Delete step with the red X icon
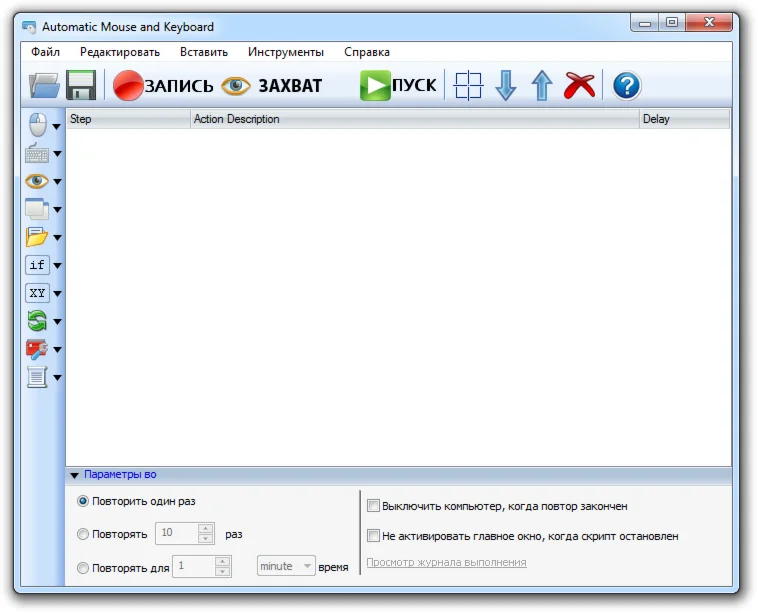This screenshot has width=758, height=613. click(x=579, y=86)
